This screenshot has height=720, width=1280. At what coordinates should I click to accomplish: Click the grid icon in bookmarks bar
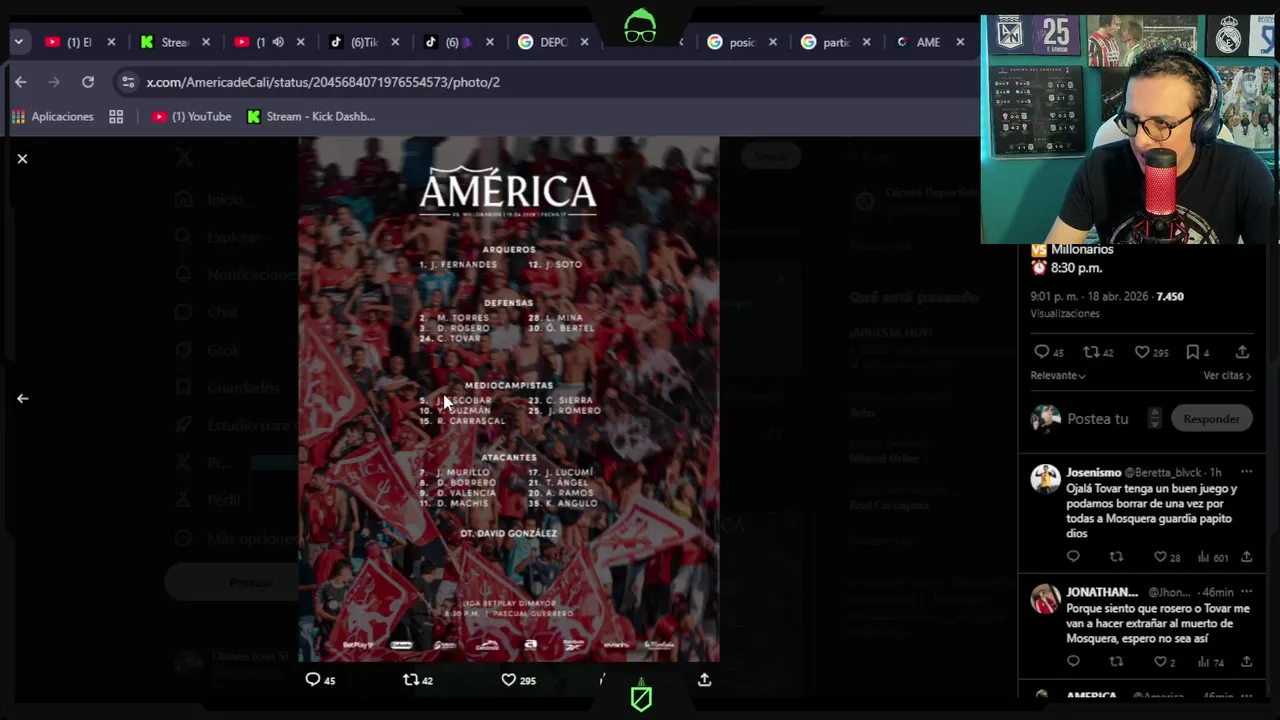[x=116, y=117]
